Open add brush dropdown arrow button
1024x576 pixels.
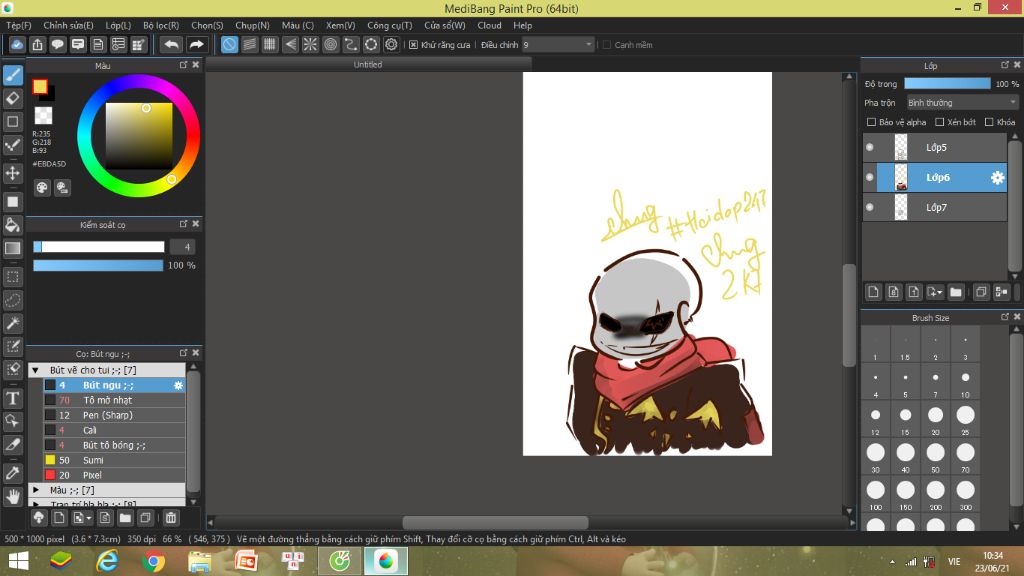pos(82,518)
